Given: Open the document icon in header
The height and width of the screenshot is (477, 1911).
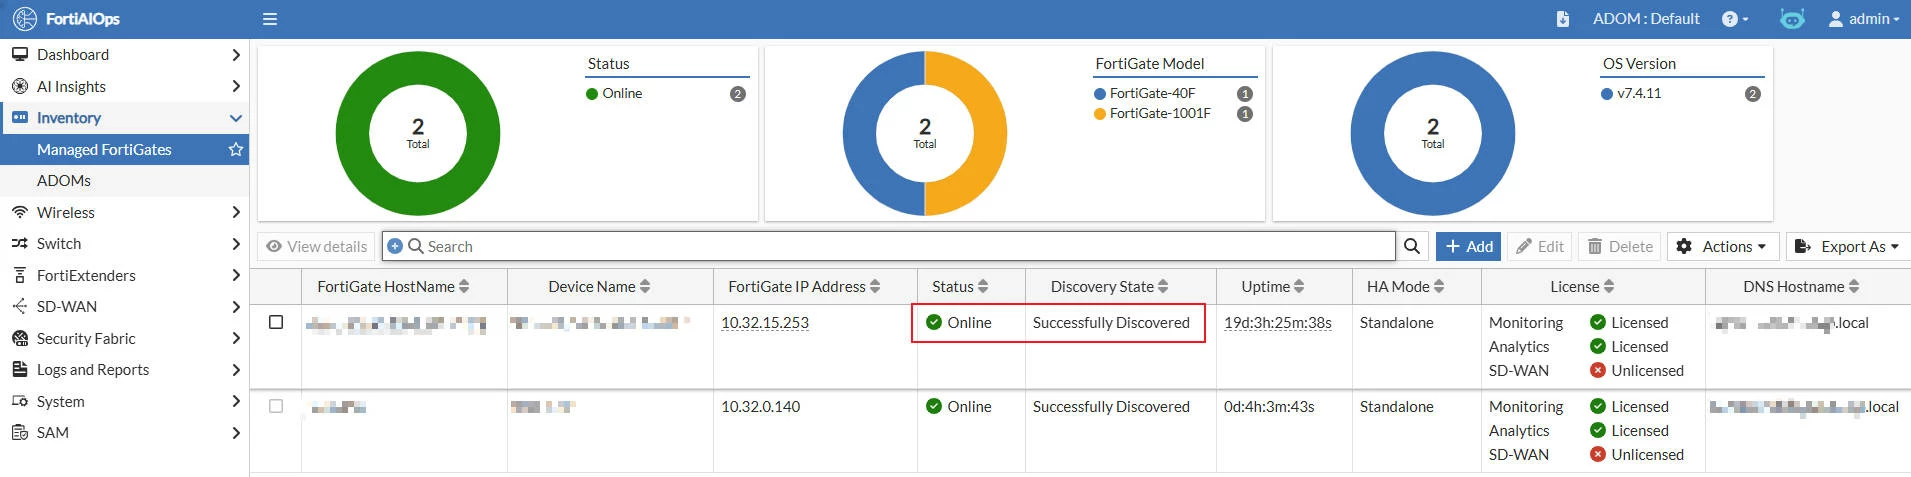Looking at the screenshot, I should tap(1563, 19).
